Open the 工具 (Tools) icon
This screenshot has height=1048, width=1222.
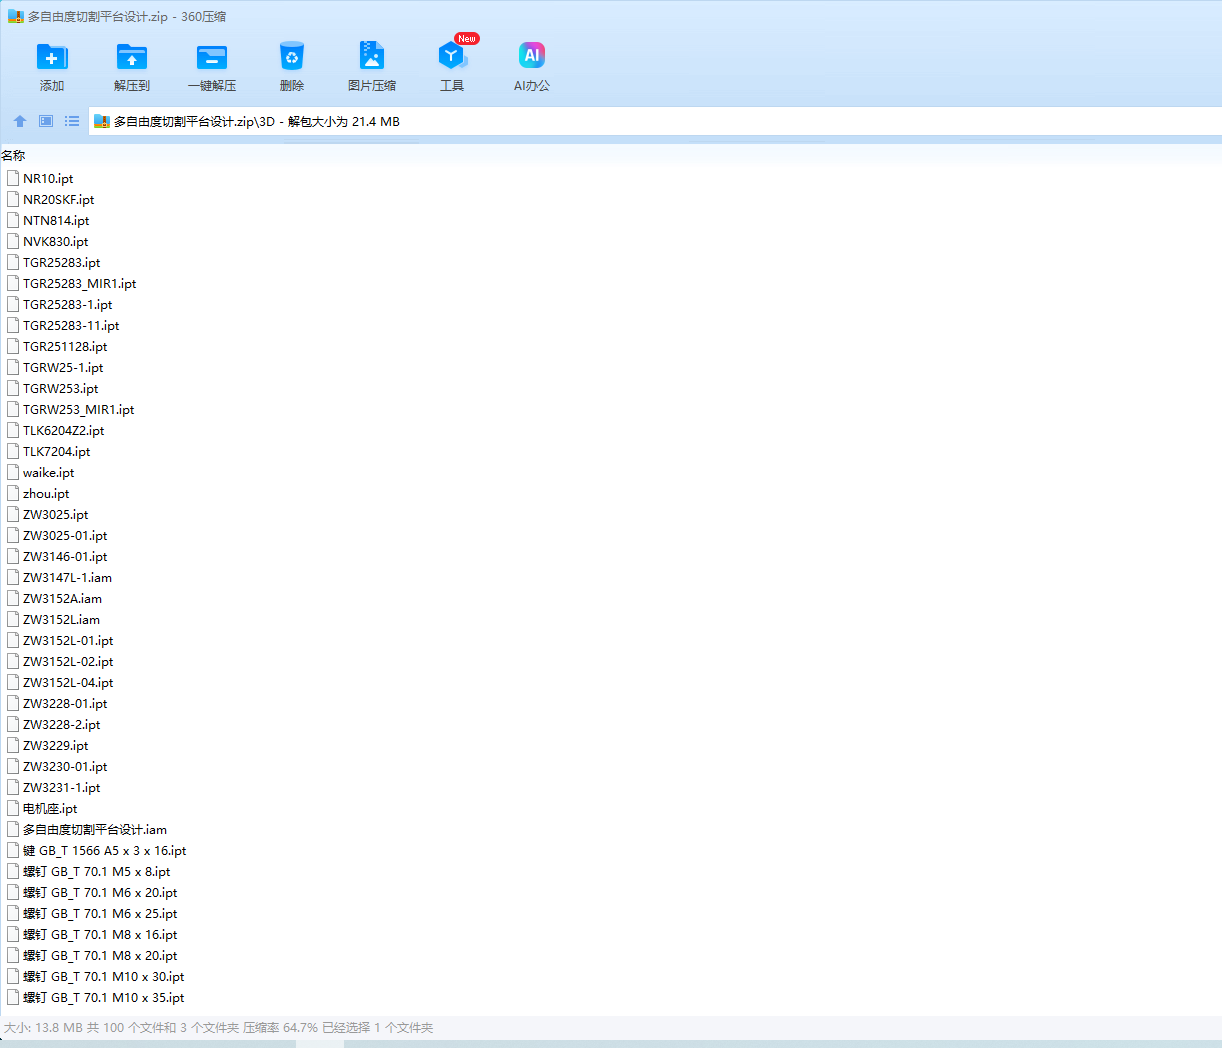pyautogui.click(x=452, y=56)
